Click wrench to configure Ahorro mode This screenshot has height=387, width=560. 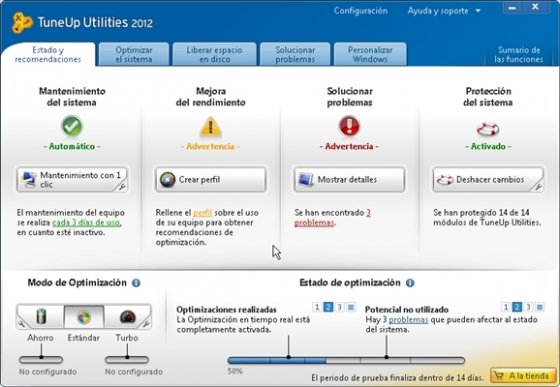click(x=21, y=323)
